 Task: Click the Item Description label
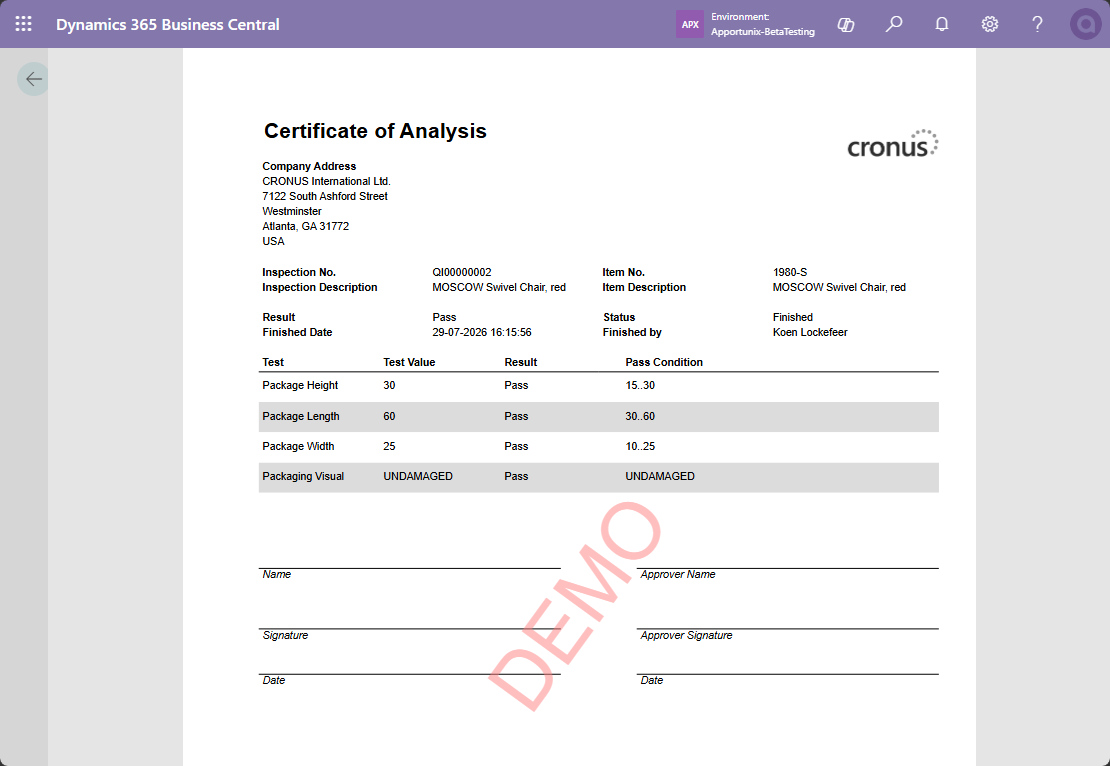pos(644,287)
